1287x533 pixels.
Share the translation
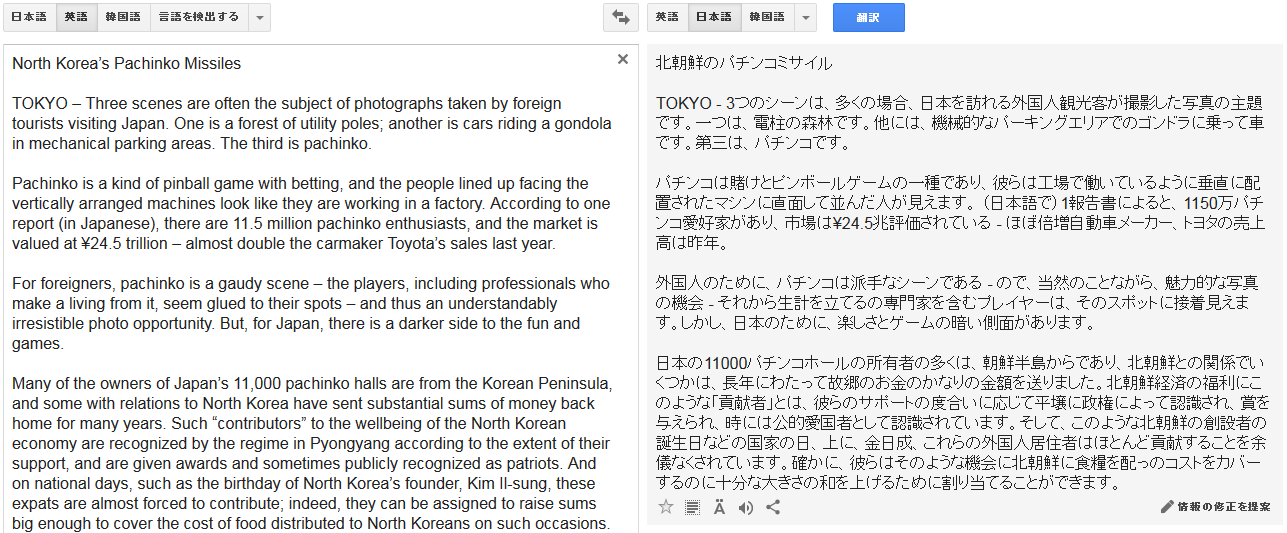pos(773,507)
